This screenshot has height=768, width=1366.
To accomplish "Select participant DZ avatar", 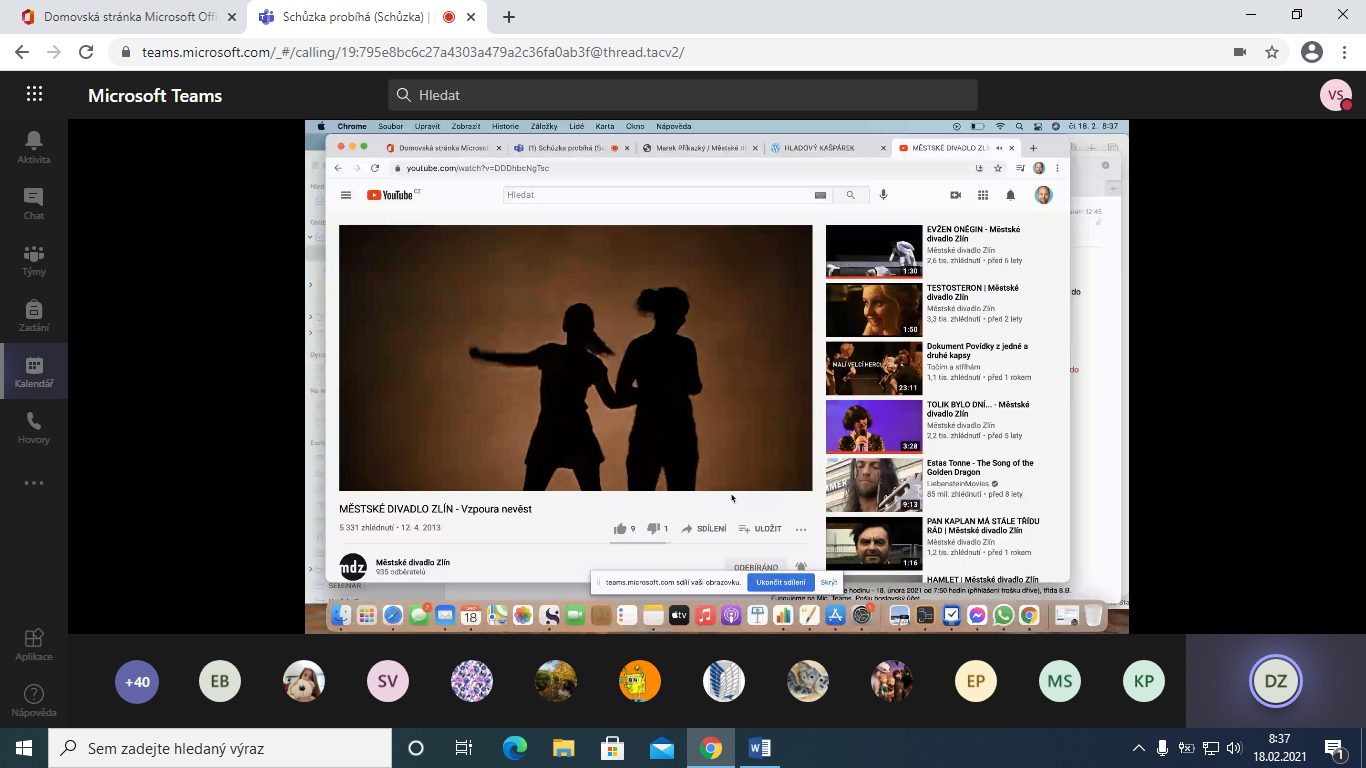I will pos(1276,682).
